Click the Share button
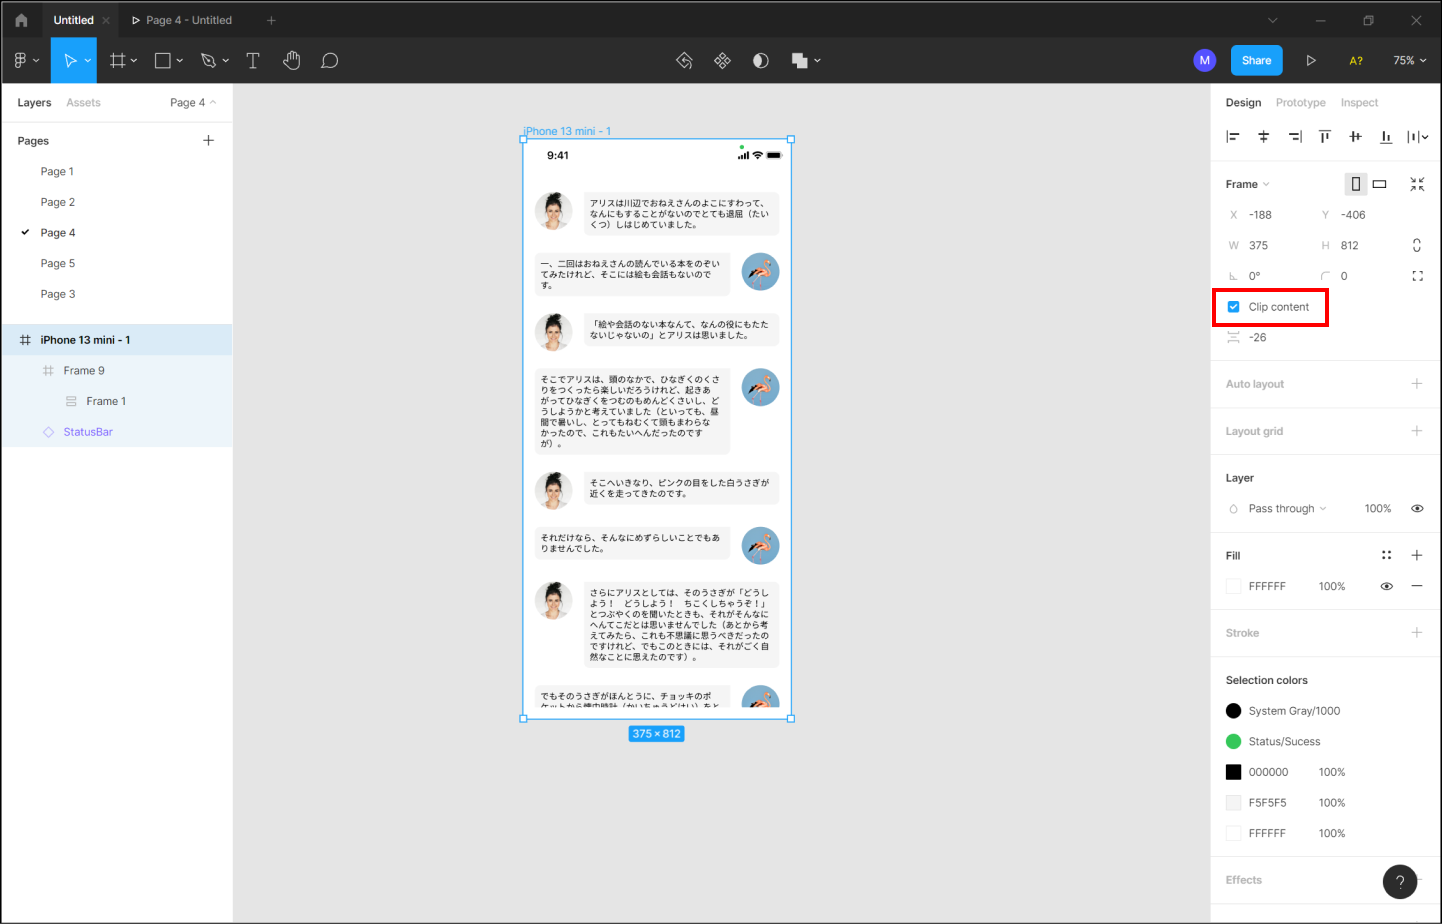Image resolution: width=1442 pixels, height=924 pixels. tap(1256, 61)
